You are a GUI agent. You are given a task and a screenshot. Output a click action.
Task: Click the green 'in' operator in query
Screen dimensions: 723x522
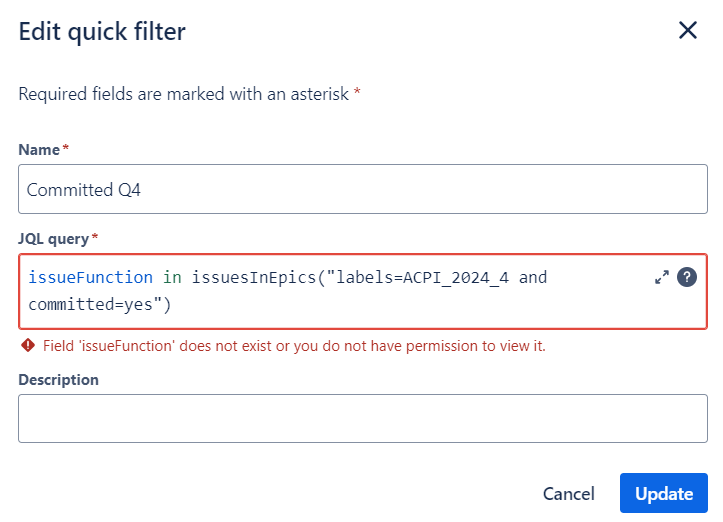(x=172, y=278)
